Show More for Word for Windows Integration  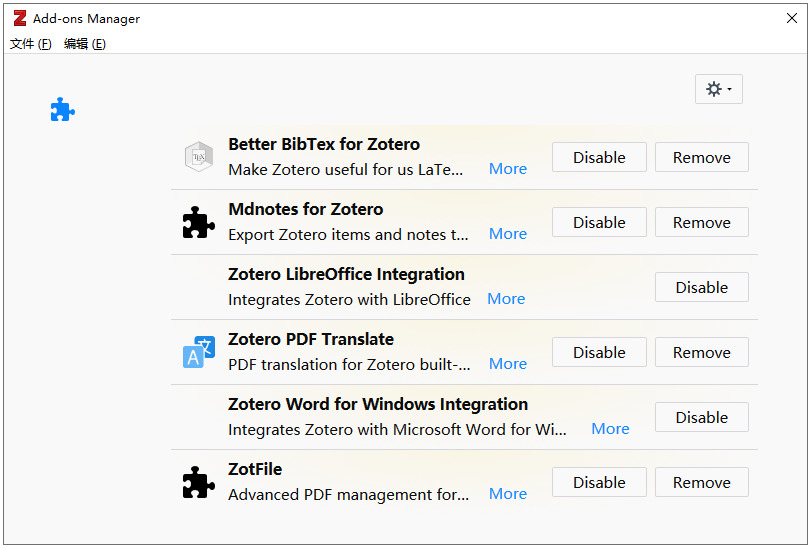coord(610,429)
